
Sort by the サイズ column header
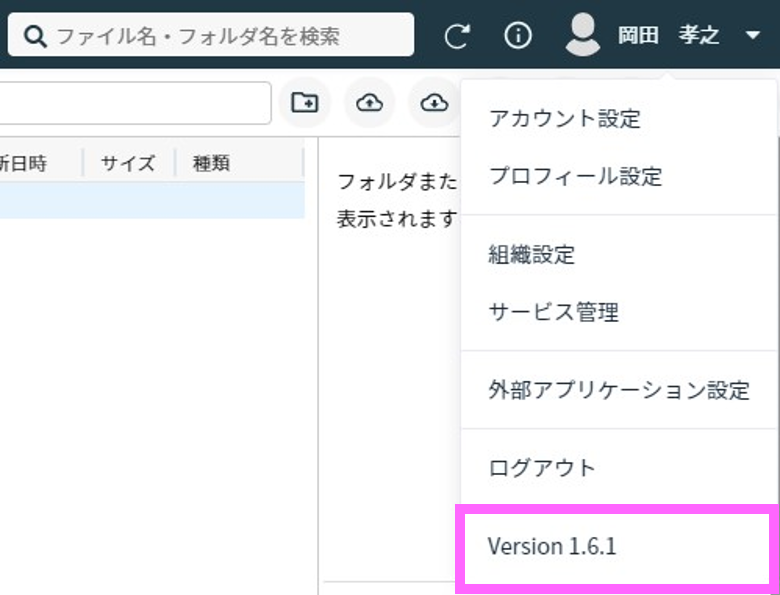128,163
